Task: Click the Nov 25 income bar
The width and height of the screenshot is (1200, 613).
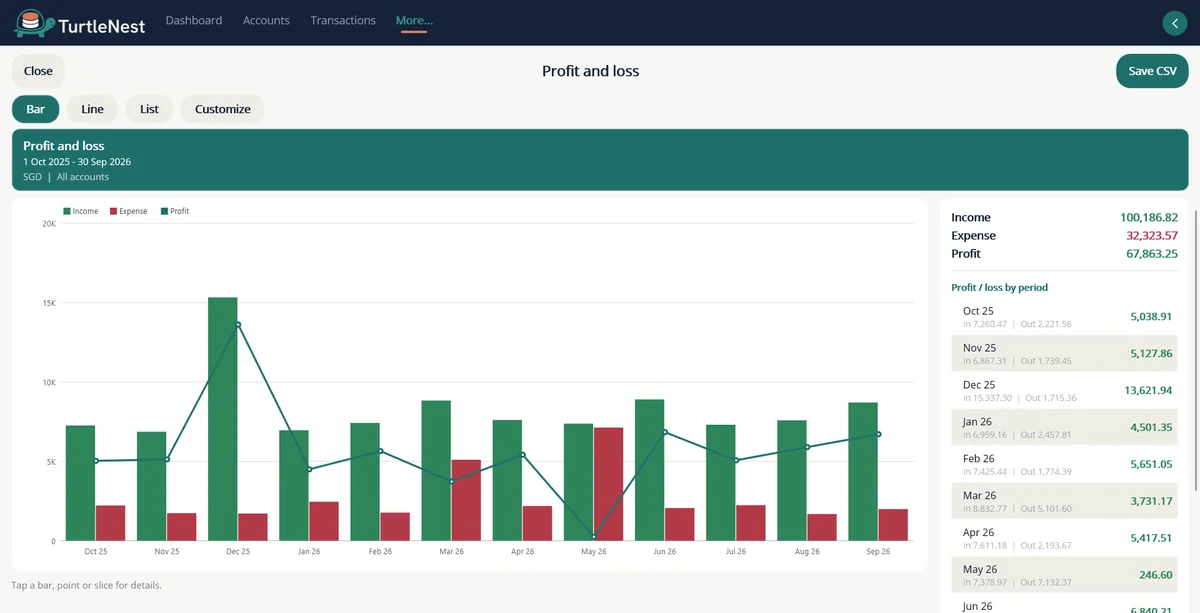Action: pyautogui.click(x=152, y=487)
